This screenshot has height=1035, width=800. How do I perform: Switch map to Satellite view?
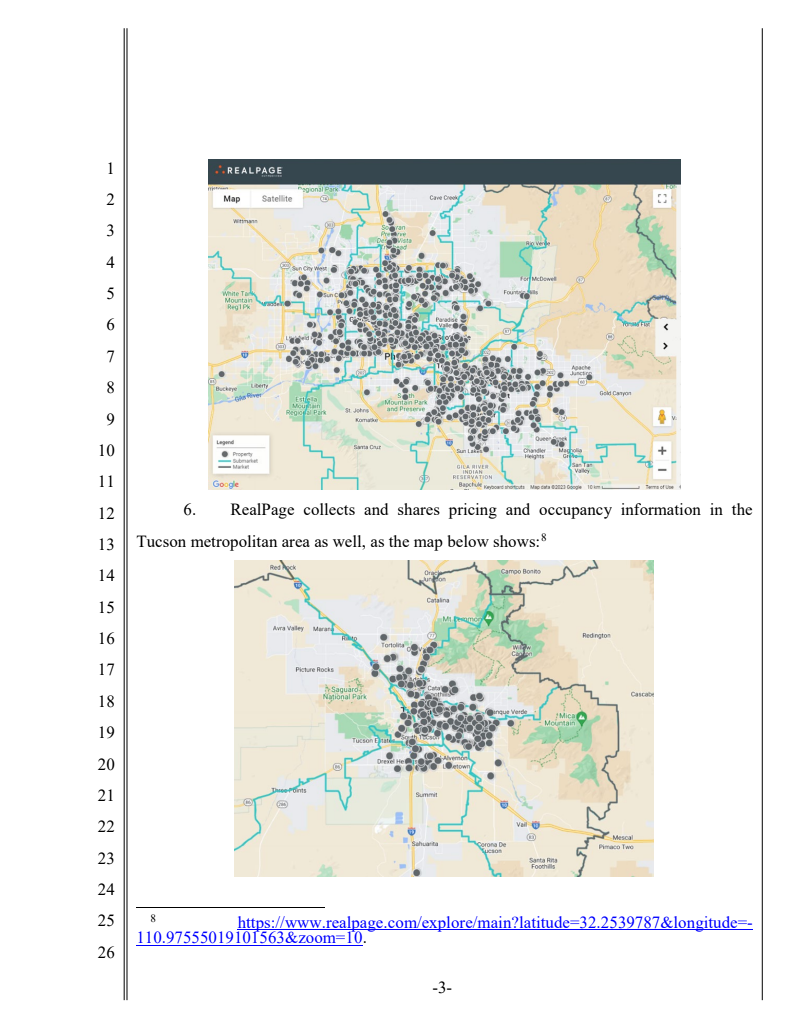[277, 199]
